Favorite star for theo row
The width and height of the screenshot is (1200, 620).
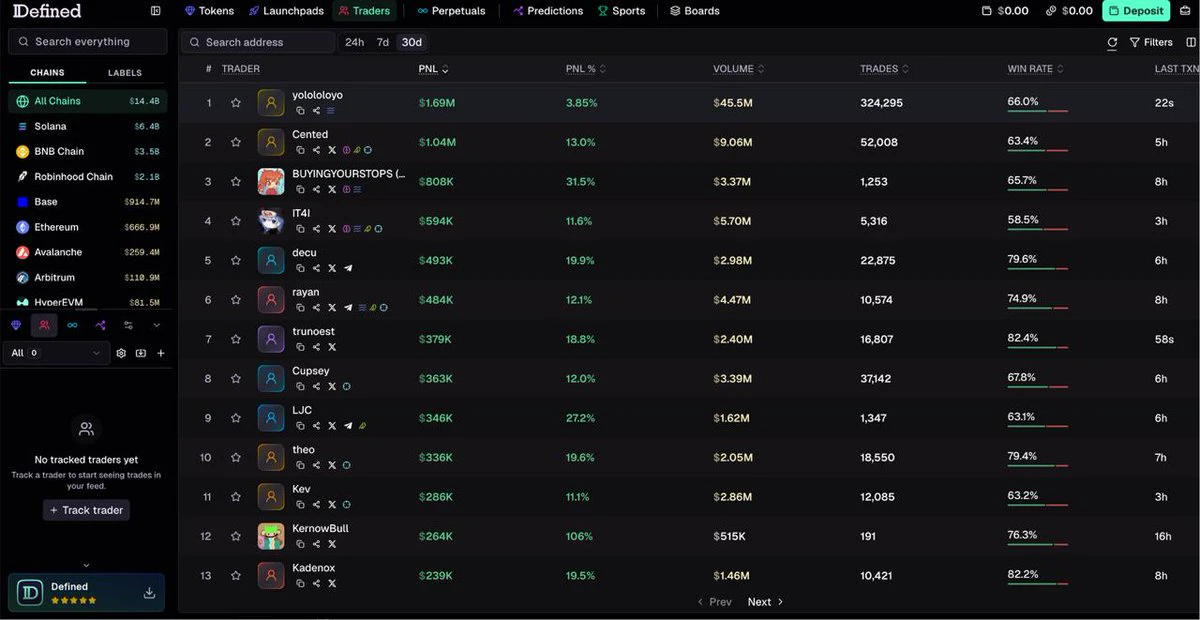(x=236, y=458)
